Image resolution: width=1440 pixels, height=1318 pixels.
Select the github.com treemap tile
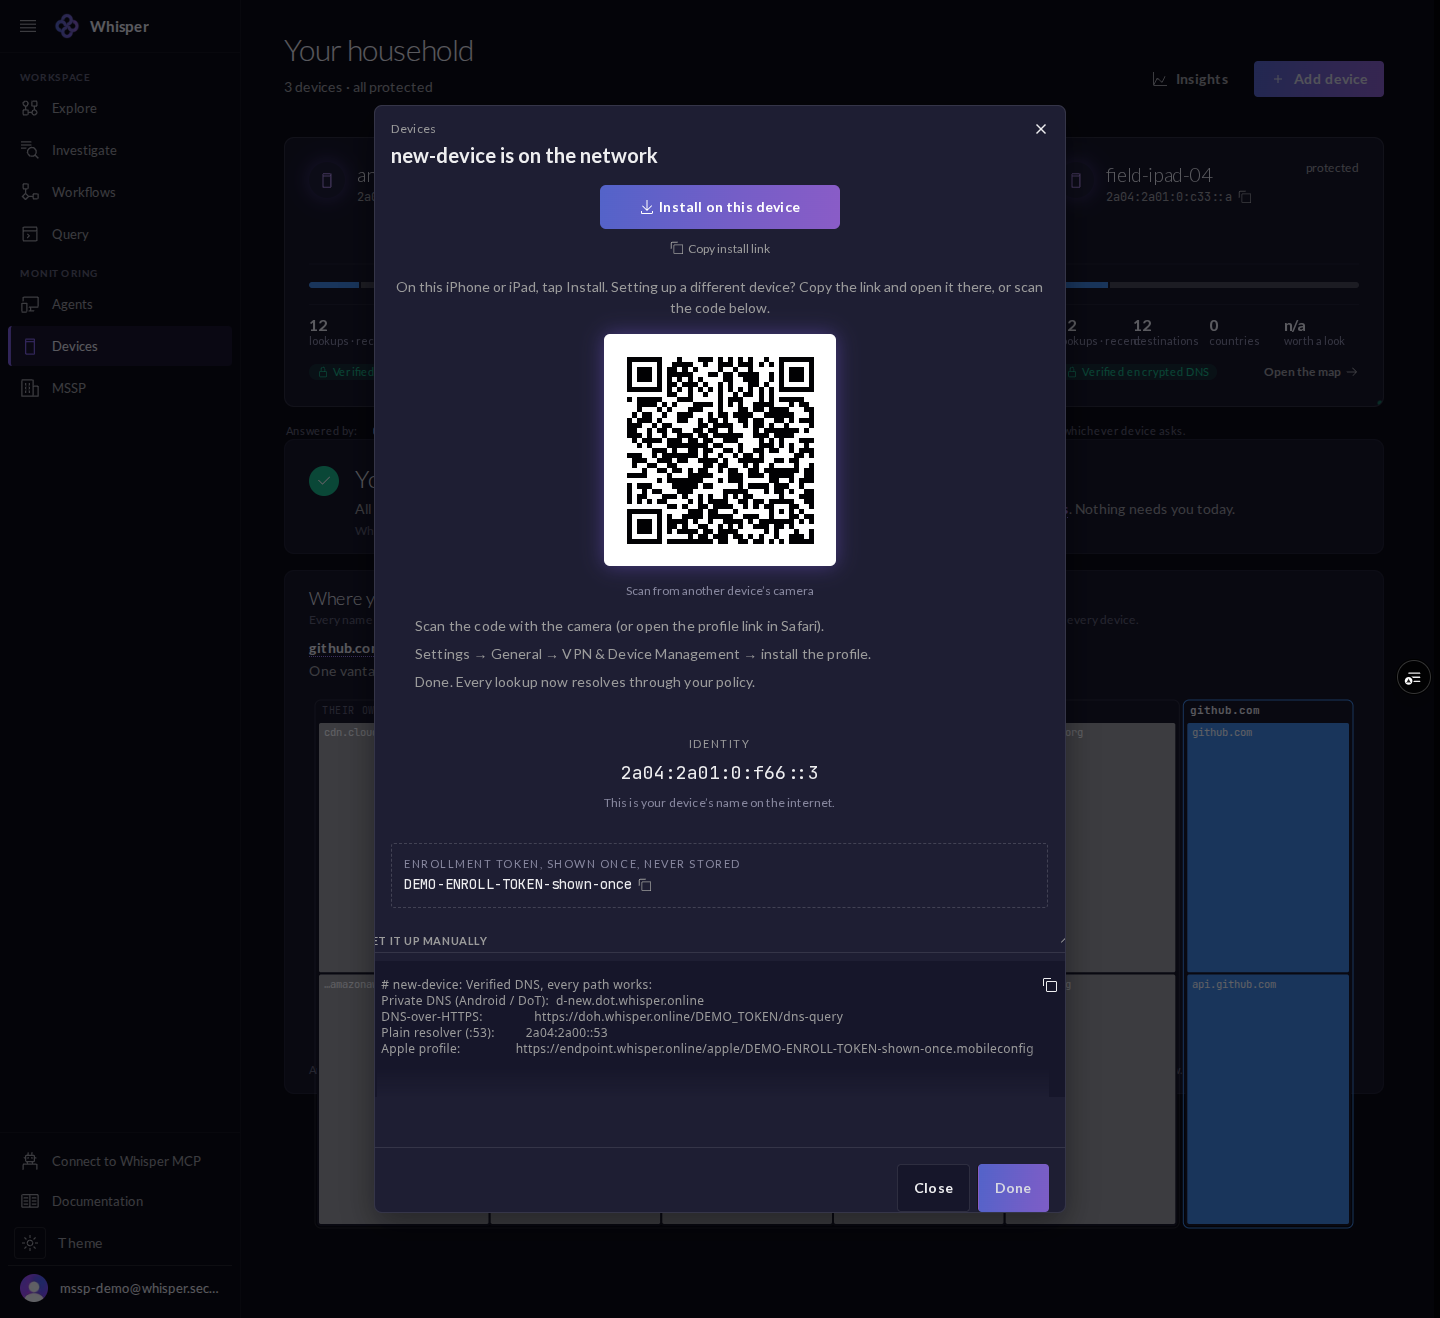pos(1268,846)
